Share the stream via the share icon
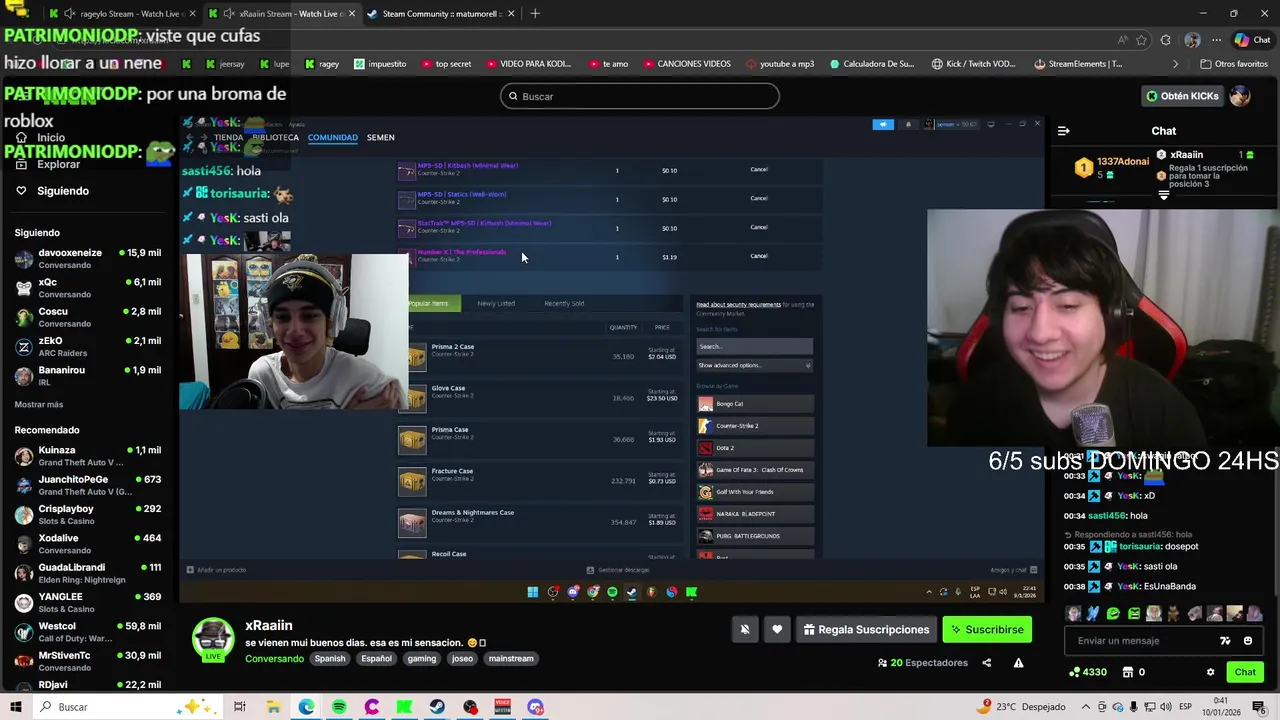 [x=986, y=662]
